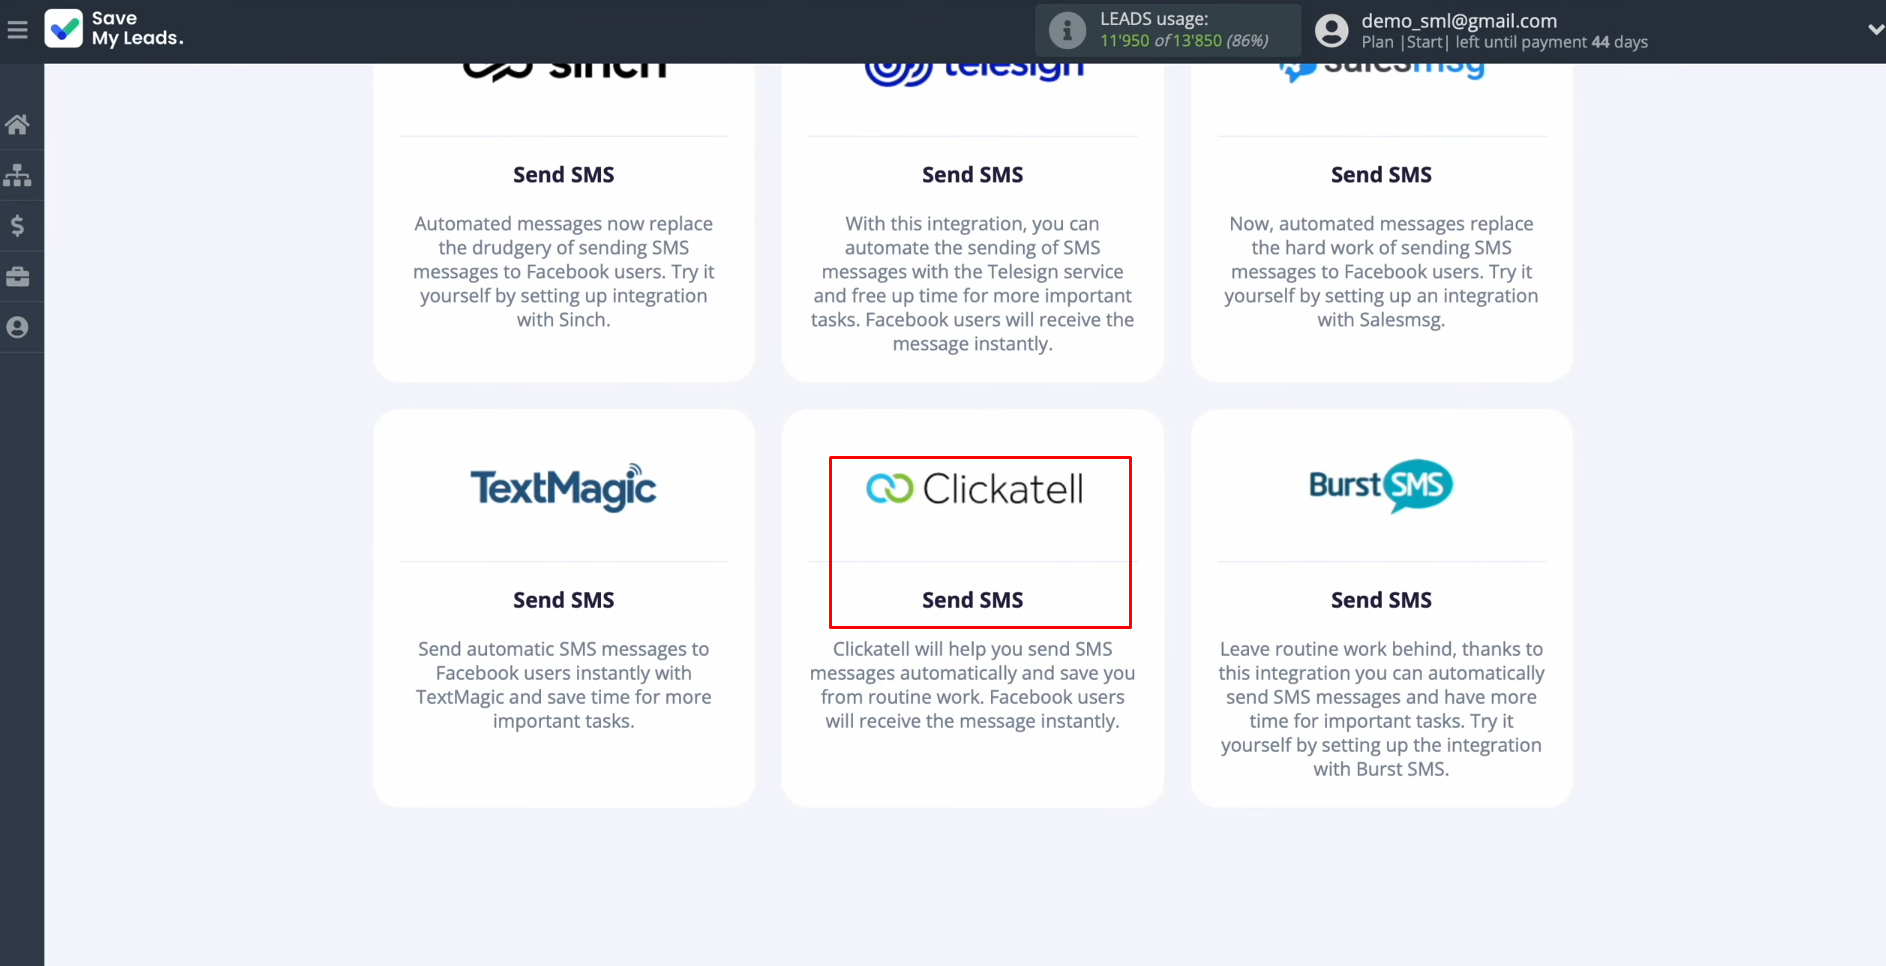The width and height of the screenshot is (1886, 966).
Task: Click Send SMS under Burst SMS
Action: coord(1381,600)
